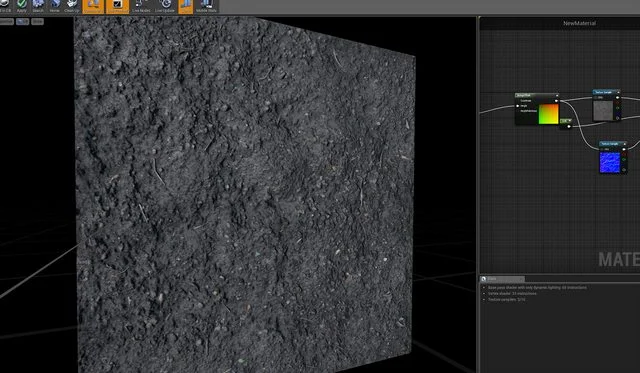Click the upper Texture Sample UVs input
The height and width of the screenshot is (373, 640).
point(599,98)
